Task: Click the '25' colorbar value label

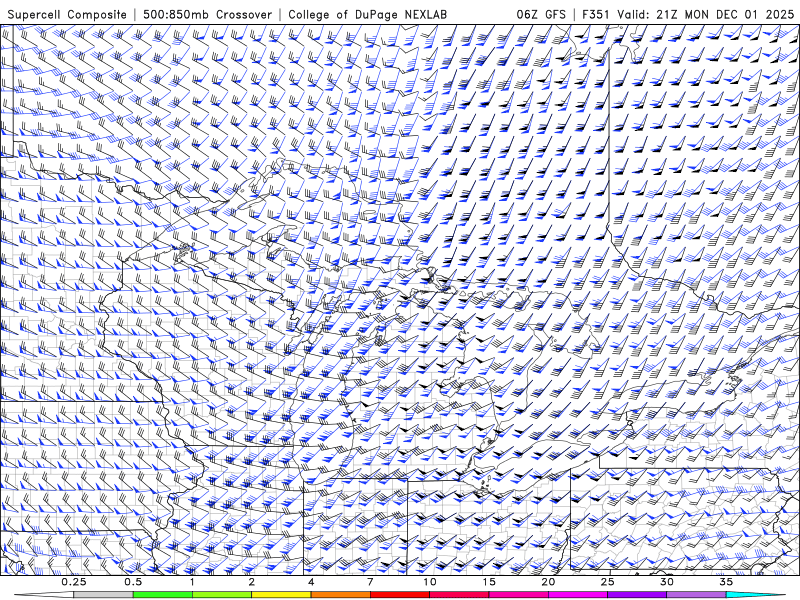Action: click(x=607, y=582)
